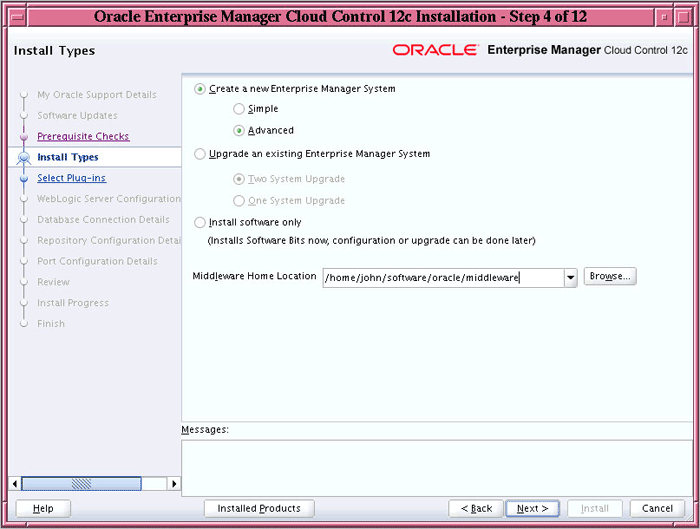Open the window menu button in title bar
700x529 pixels.
(x=17, y=17)
